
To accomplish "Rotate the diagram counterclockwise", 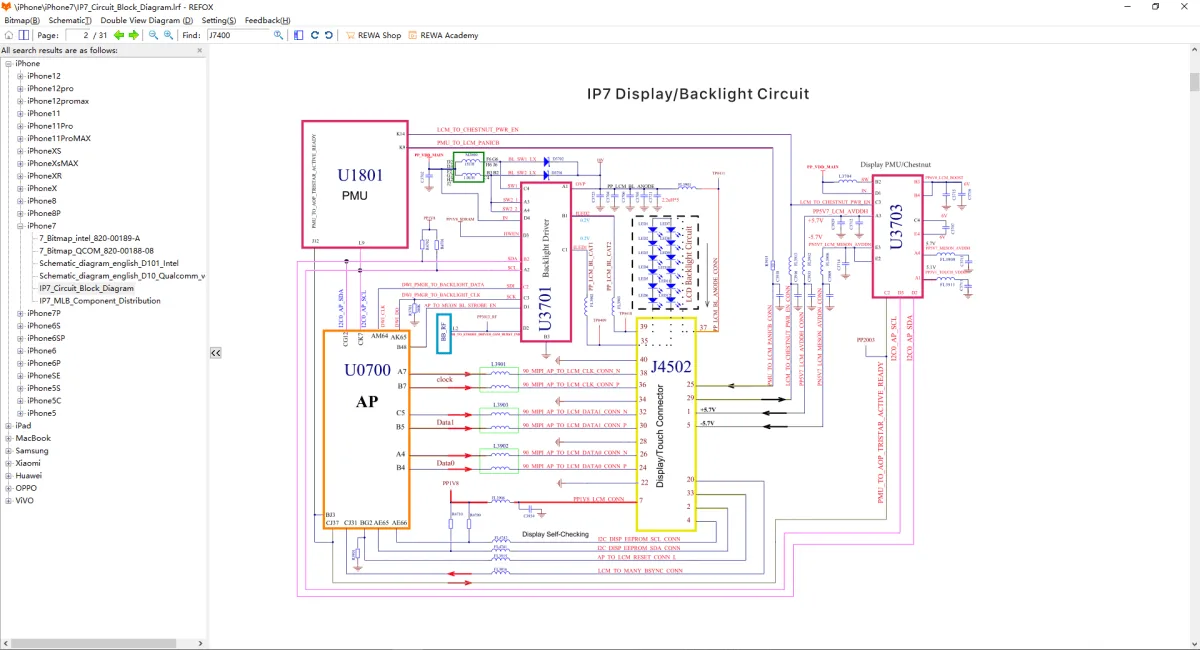I will pos(328,35).
